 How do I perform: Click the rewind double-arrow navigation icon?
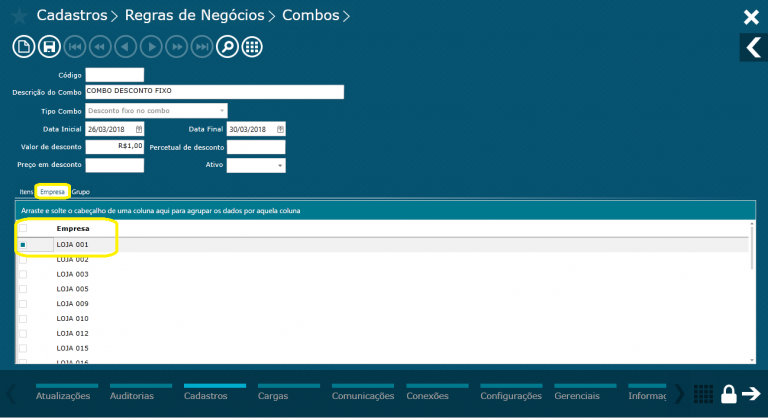[x=100, y=47]
